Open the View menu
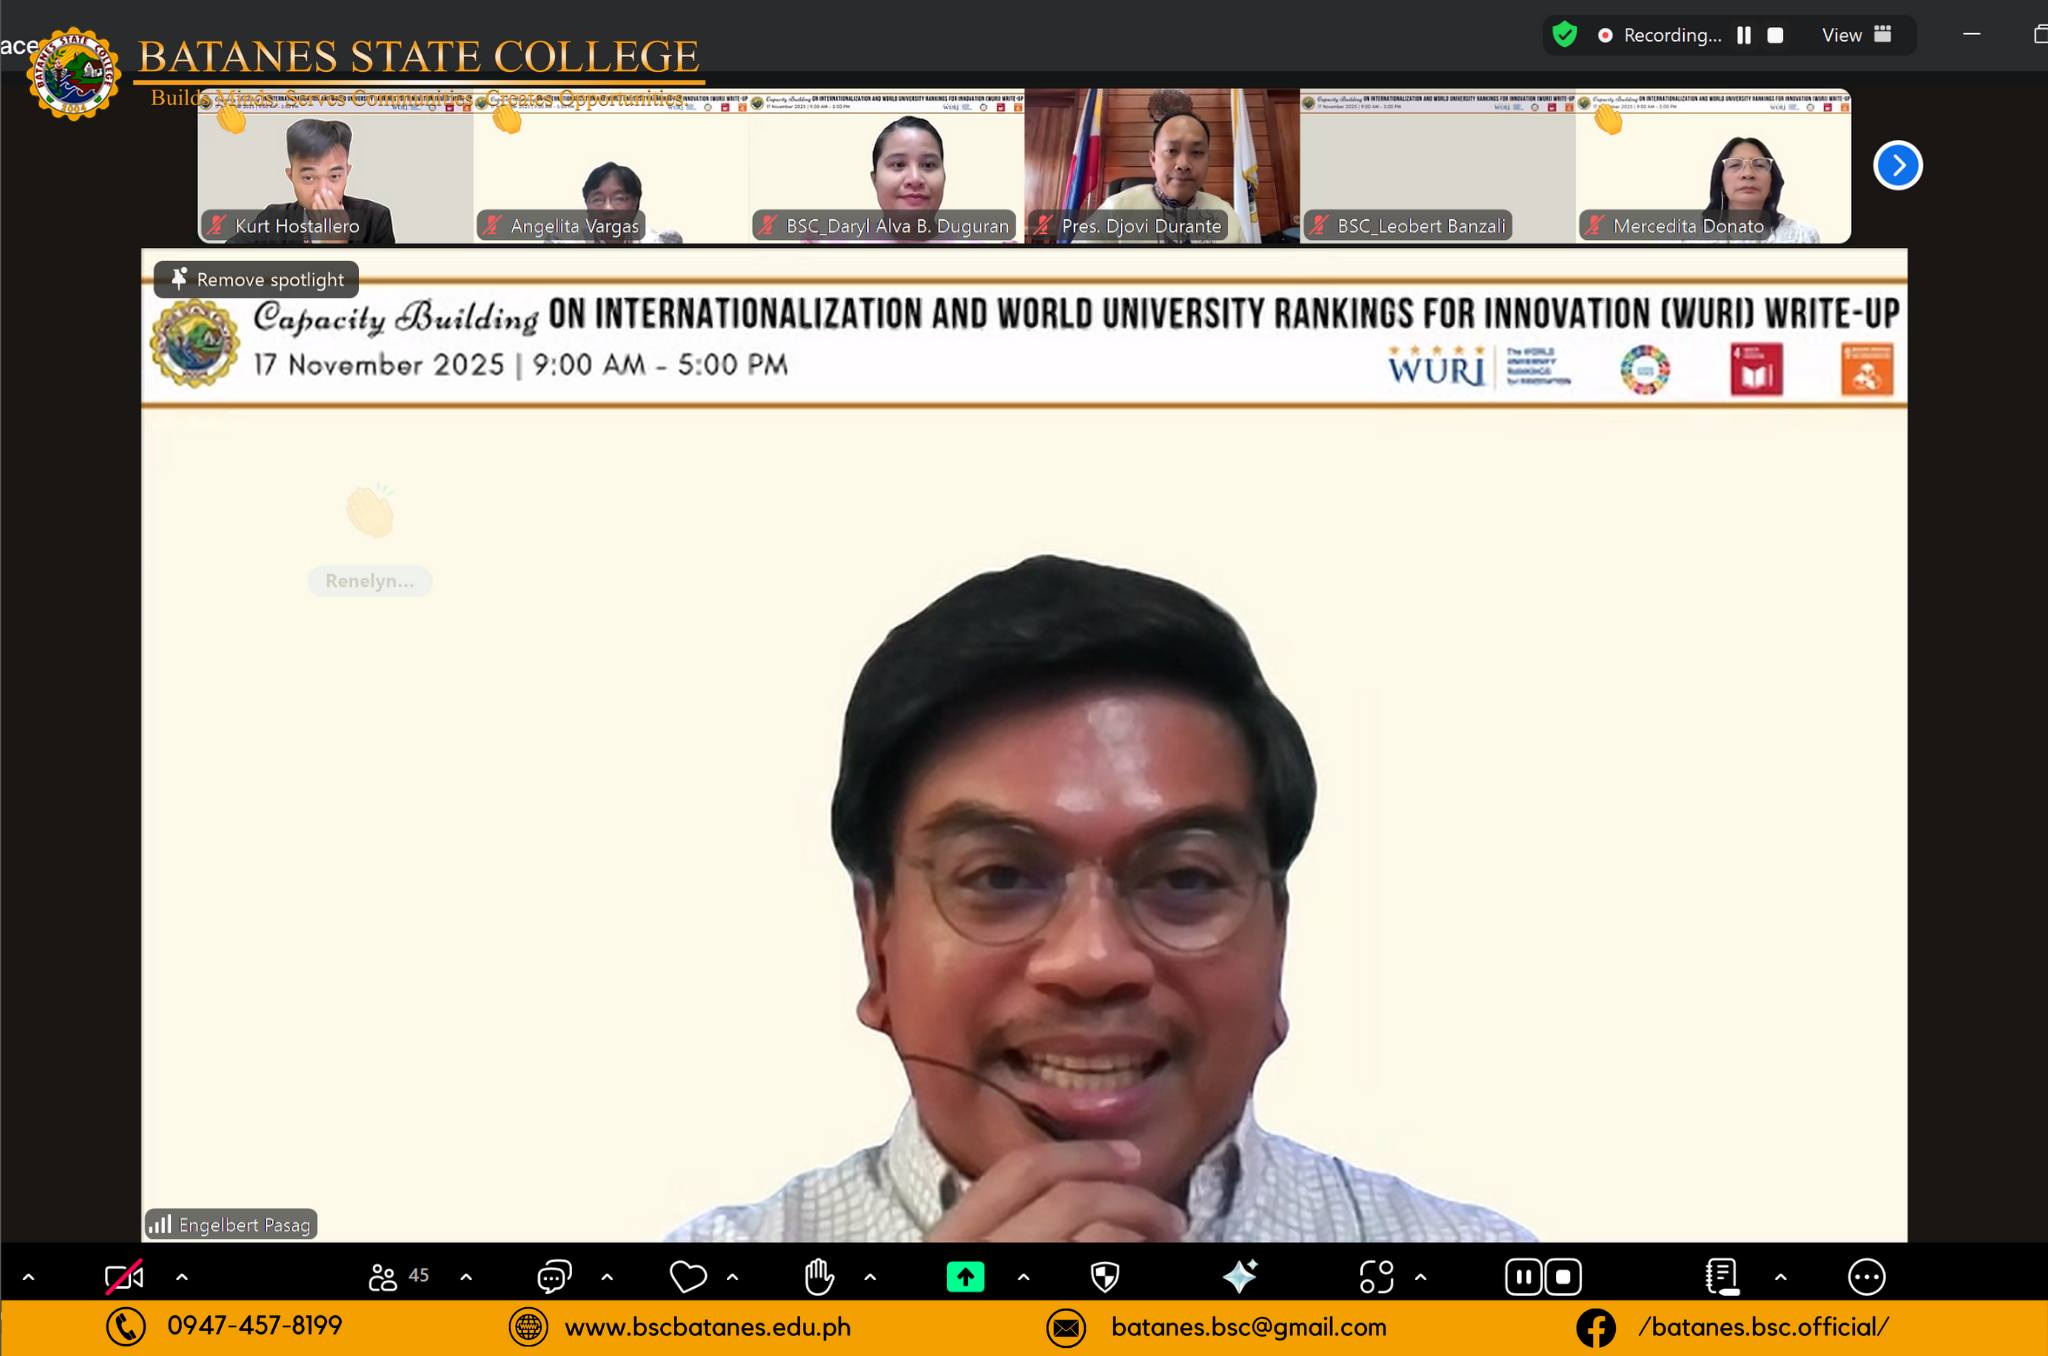 [1856, 35]
